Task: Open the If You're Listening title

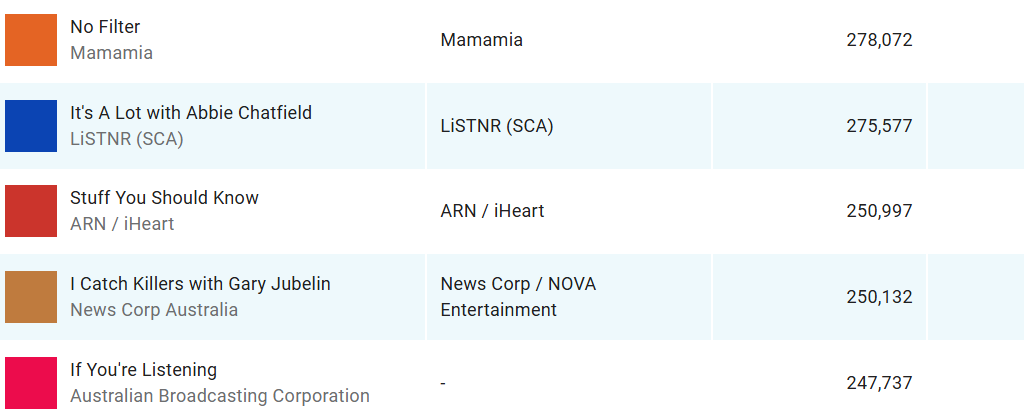Action: [x=143, y=370]
